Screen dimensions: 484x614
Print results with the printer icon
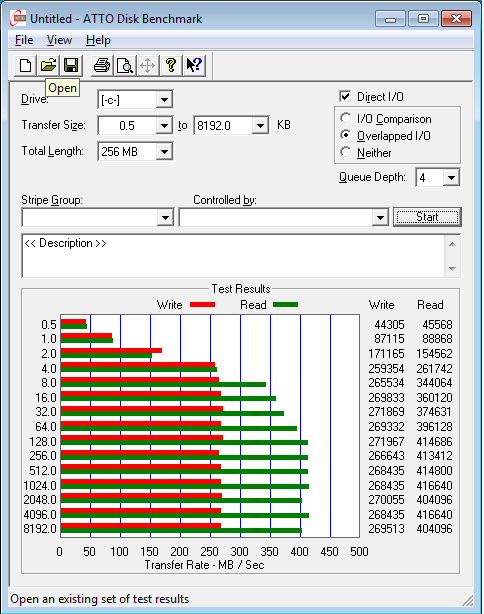102,65
